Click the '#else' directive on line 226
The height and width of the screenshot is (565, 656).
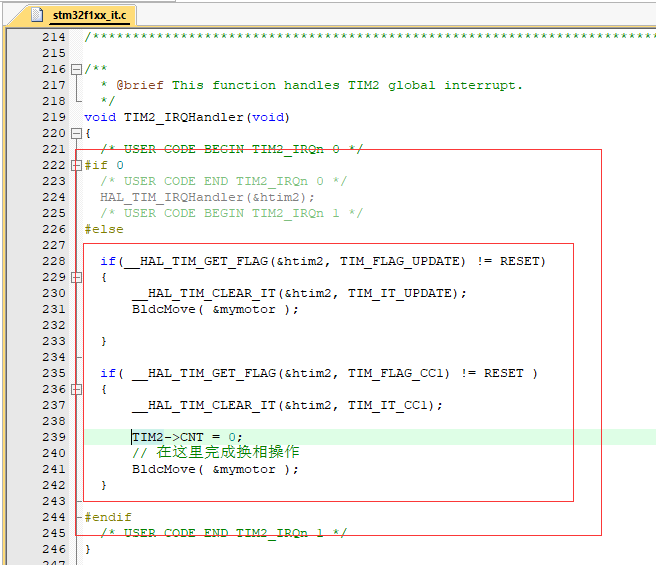(x=104, y=229)
